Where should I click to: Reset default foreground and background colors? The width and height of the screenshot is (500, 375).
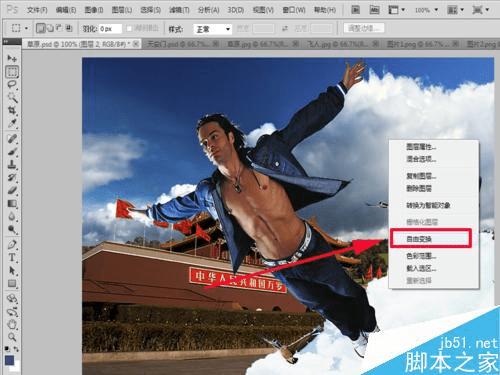(x=7, y=349)
